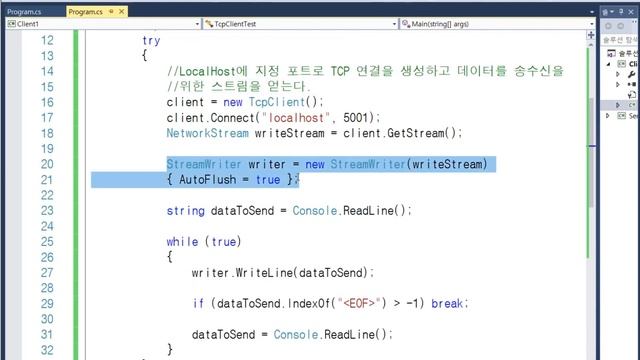Click the TcpClient type on line 16
Screen dimensions: 640x360
pos(277,102)
